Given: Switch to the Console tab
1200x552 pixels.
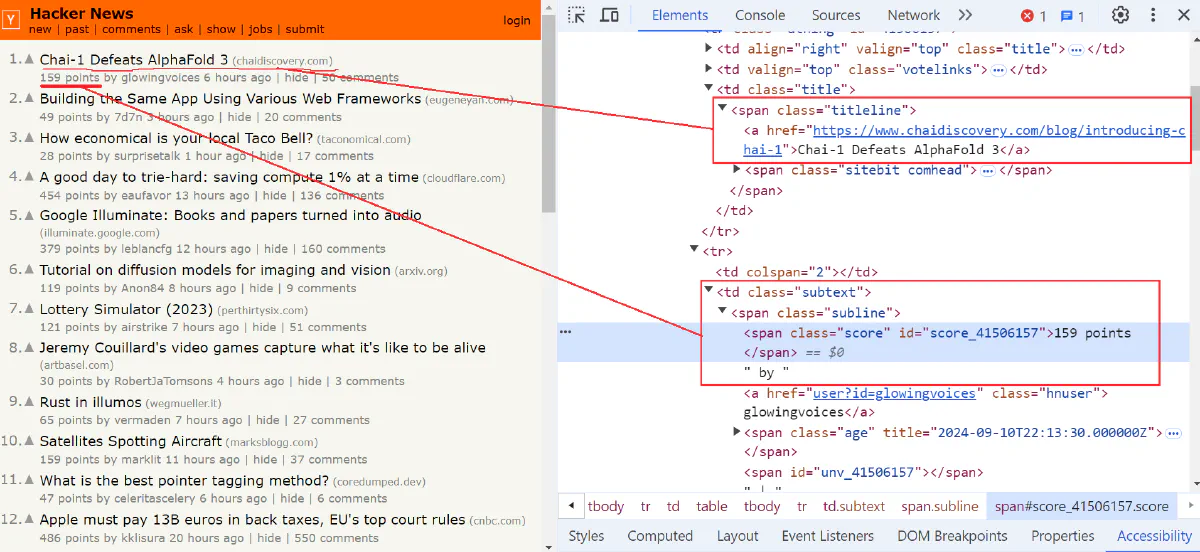Looking at the screenshot, I should pos(760,15).
